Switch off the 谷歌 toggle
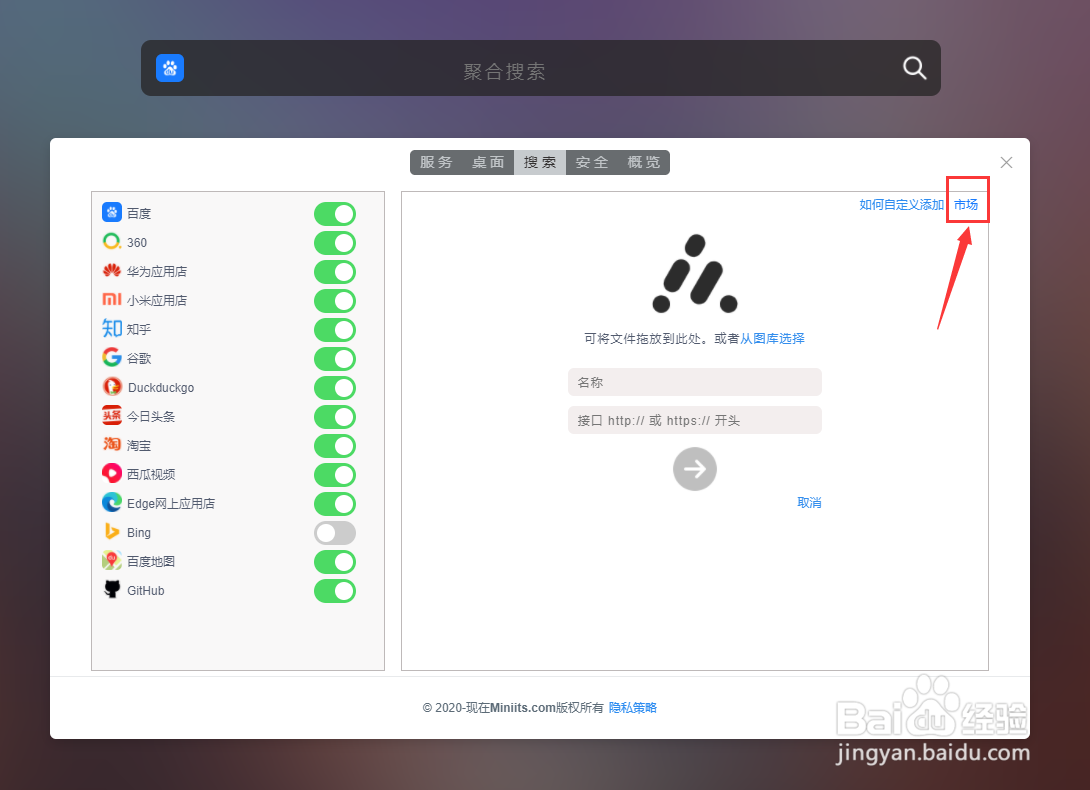The image size is (1090, 790). coord(335,359)
